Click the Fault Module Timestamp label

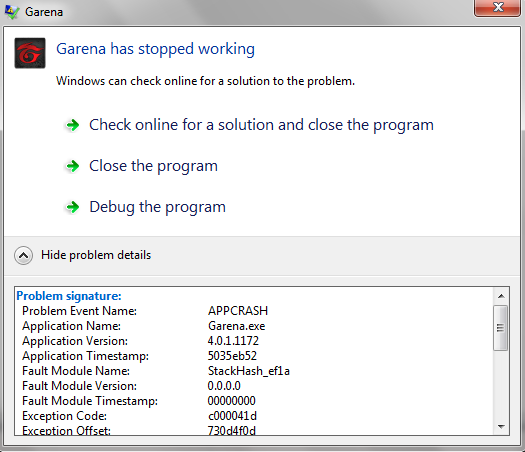90,401
